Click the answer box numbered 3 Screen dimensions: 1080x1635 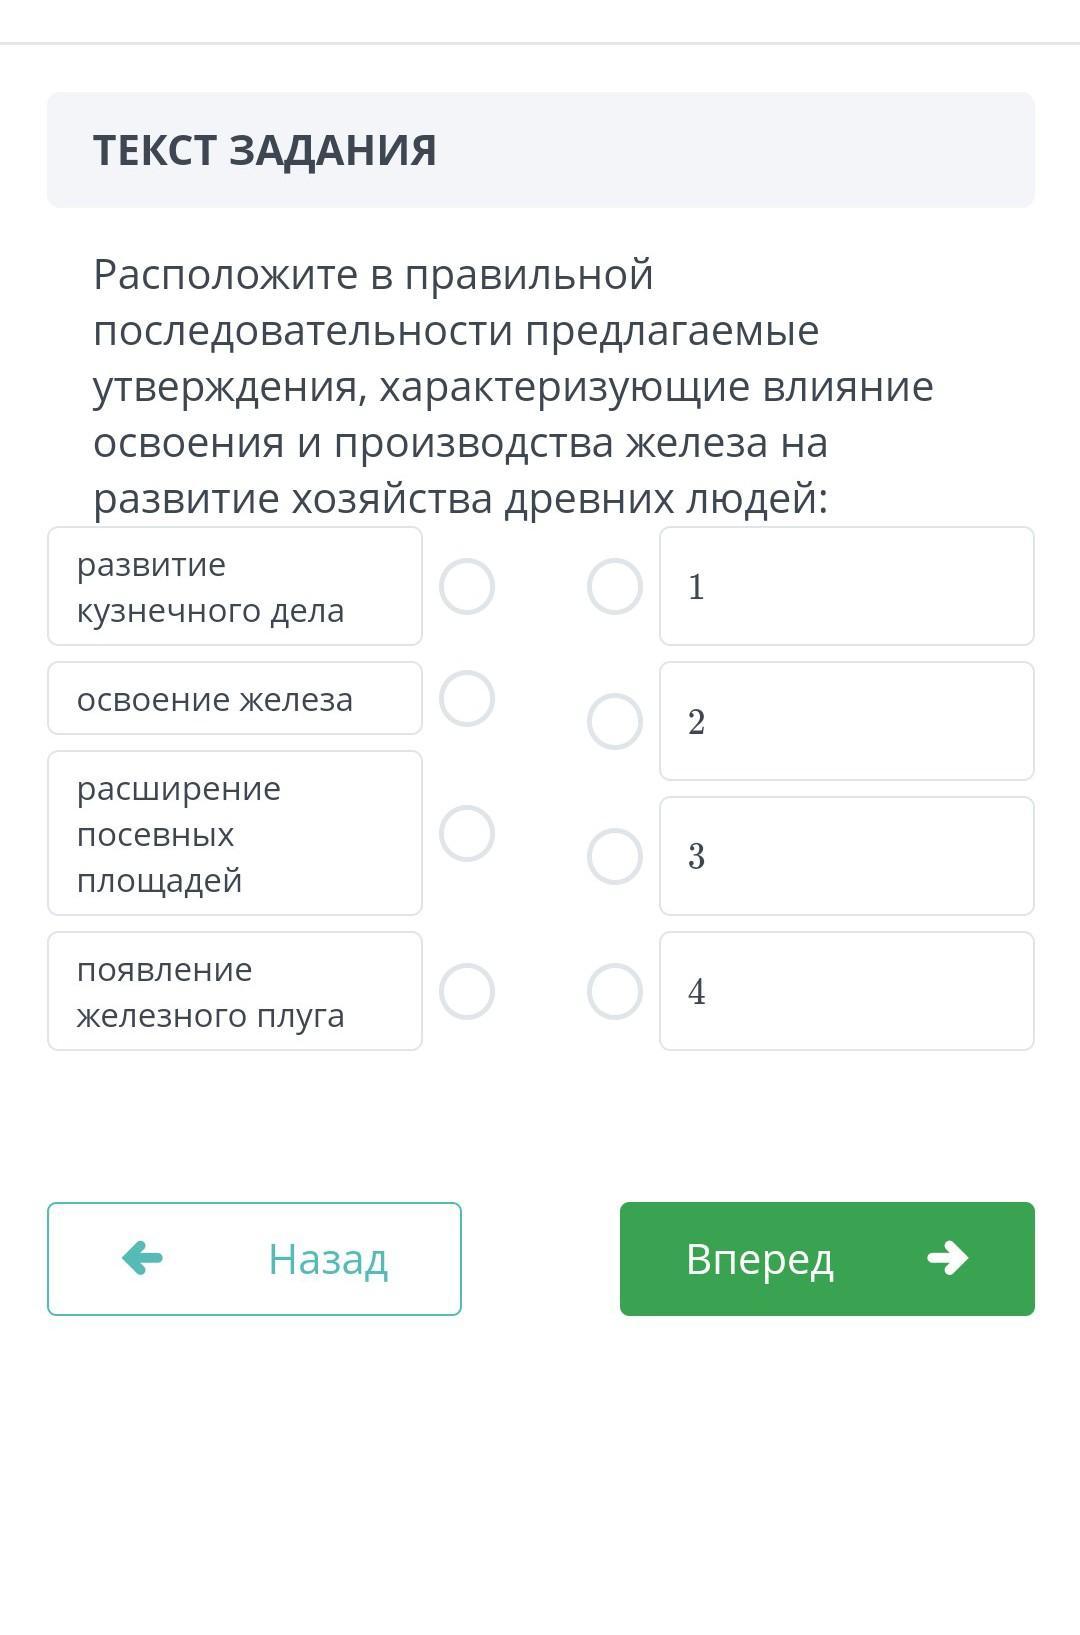846,856
